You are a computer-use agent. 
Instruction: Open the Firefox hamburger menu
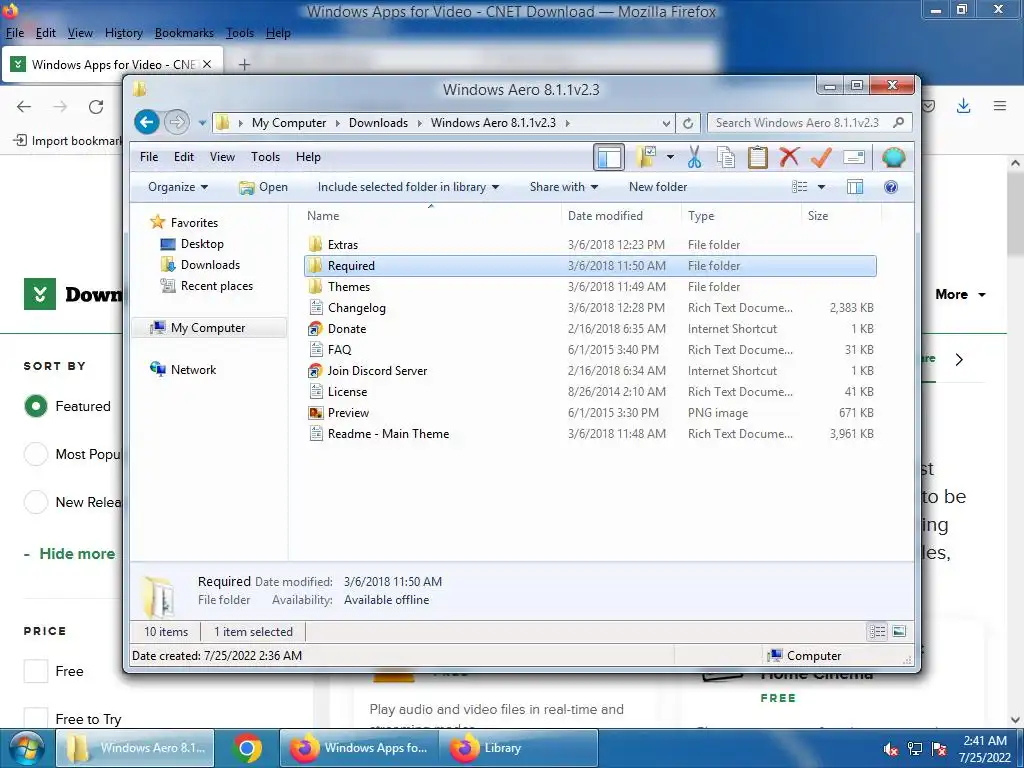(1000, 106)
